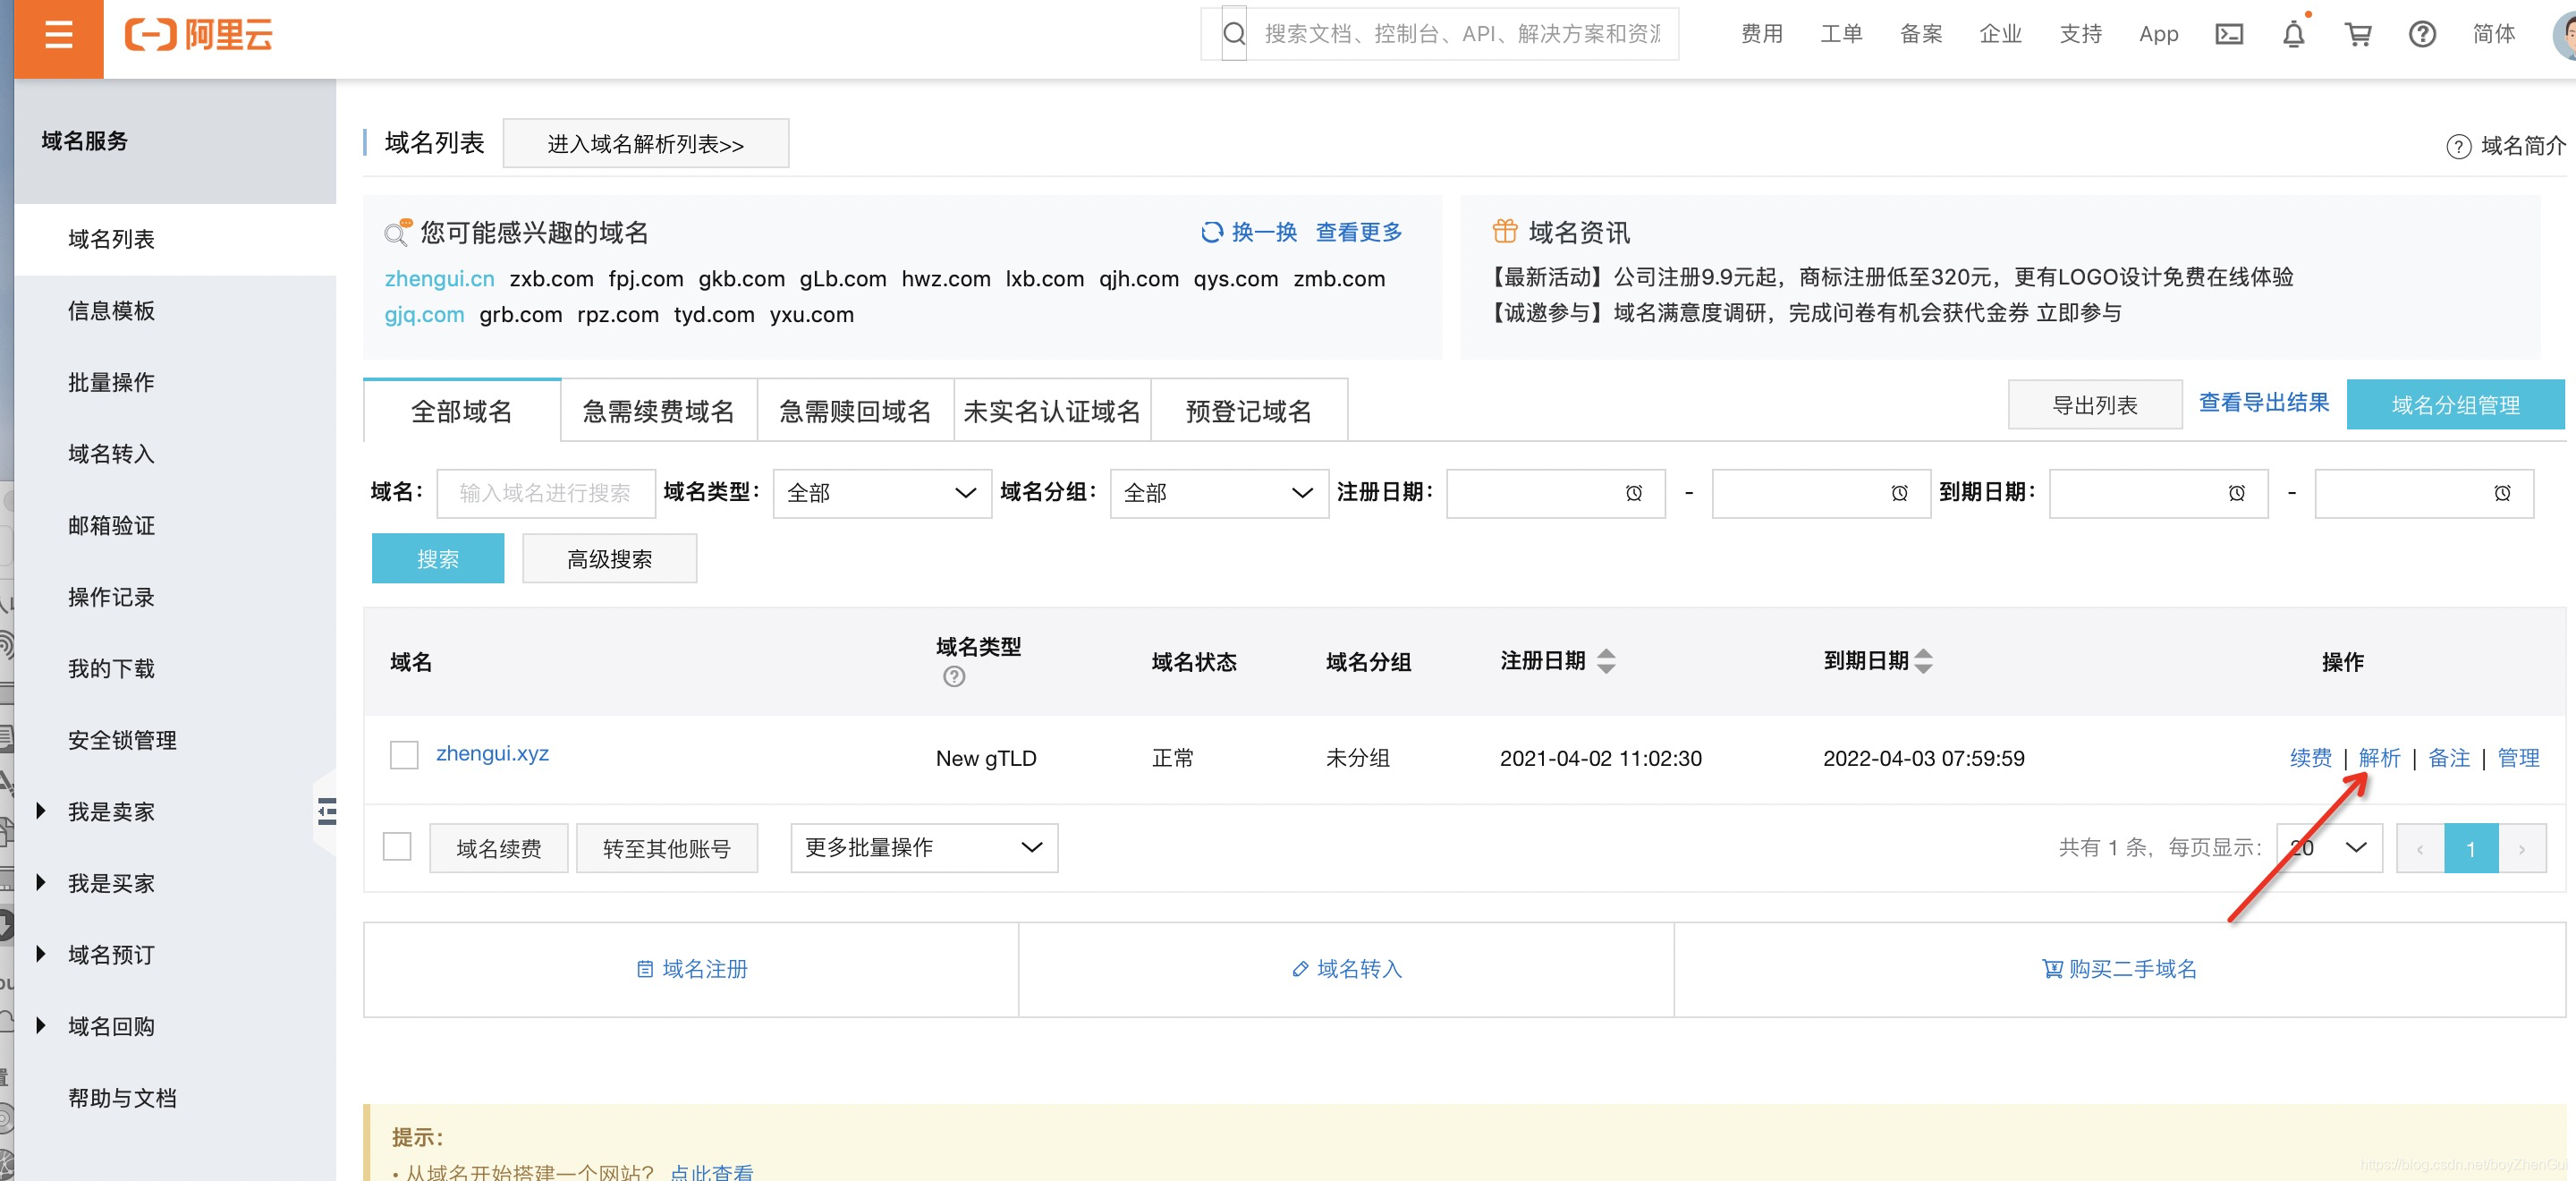Open the help question mark icon
This screenshot has width=2576, height=1181.
(2422, 35)
